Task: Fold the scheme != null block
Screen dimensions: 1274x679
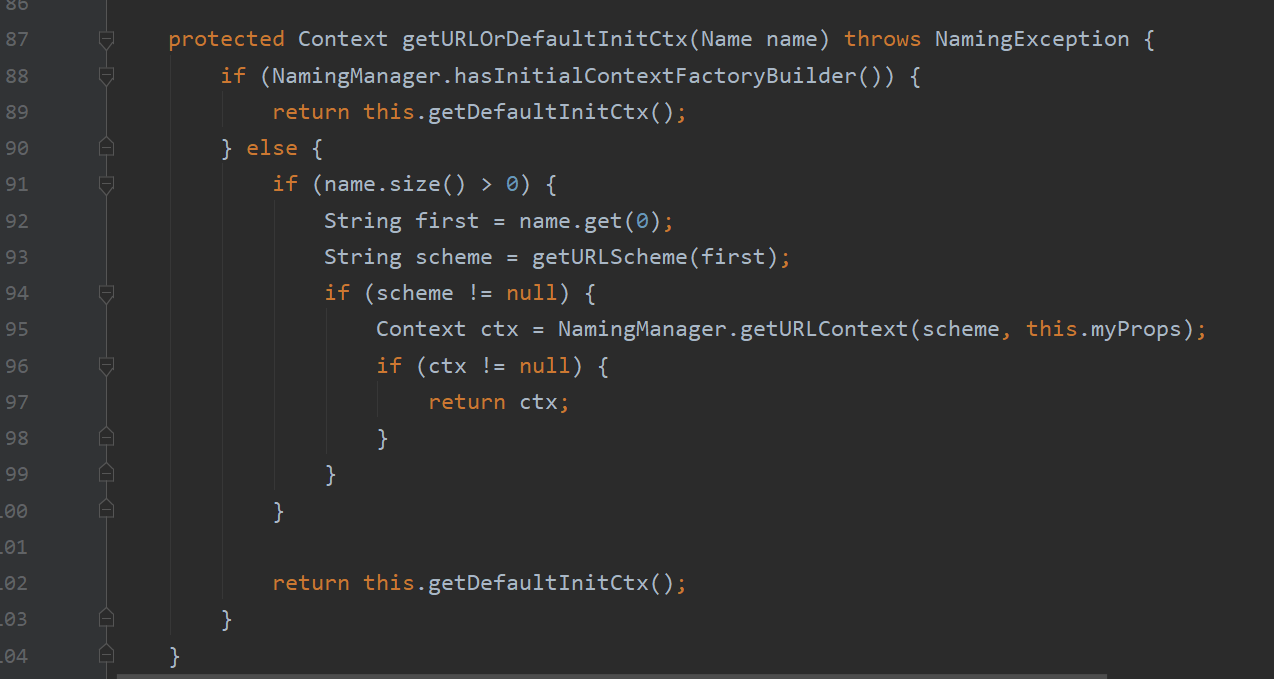Action: tap(106, 293)
